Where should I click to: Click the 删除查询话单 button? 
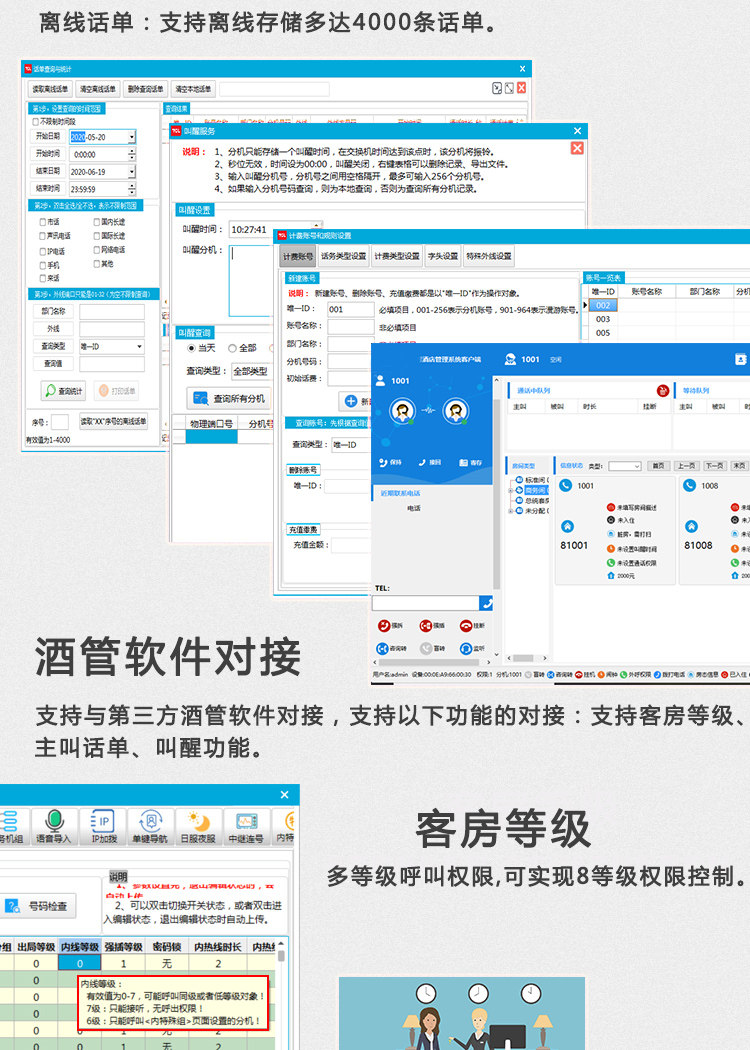[145, 88]
